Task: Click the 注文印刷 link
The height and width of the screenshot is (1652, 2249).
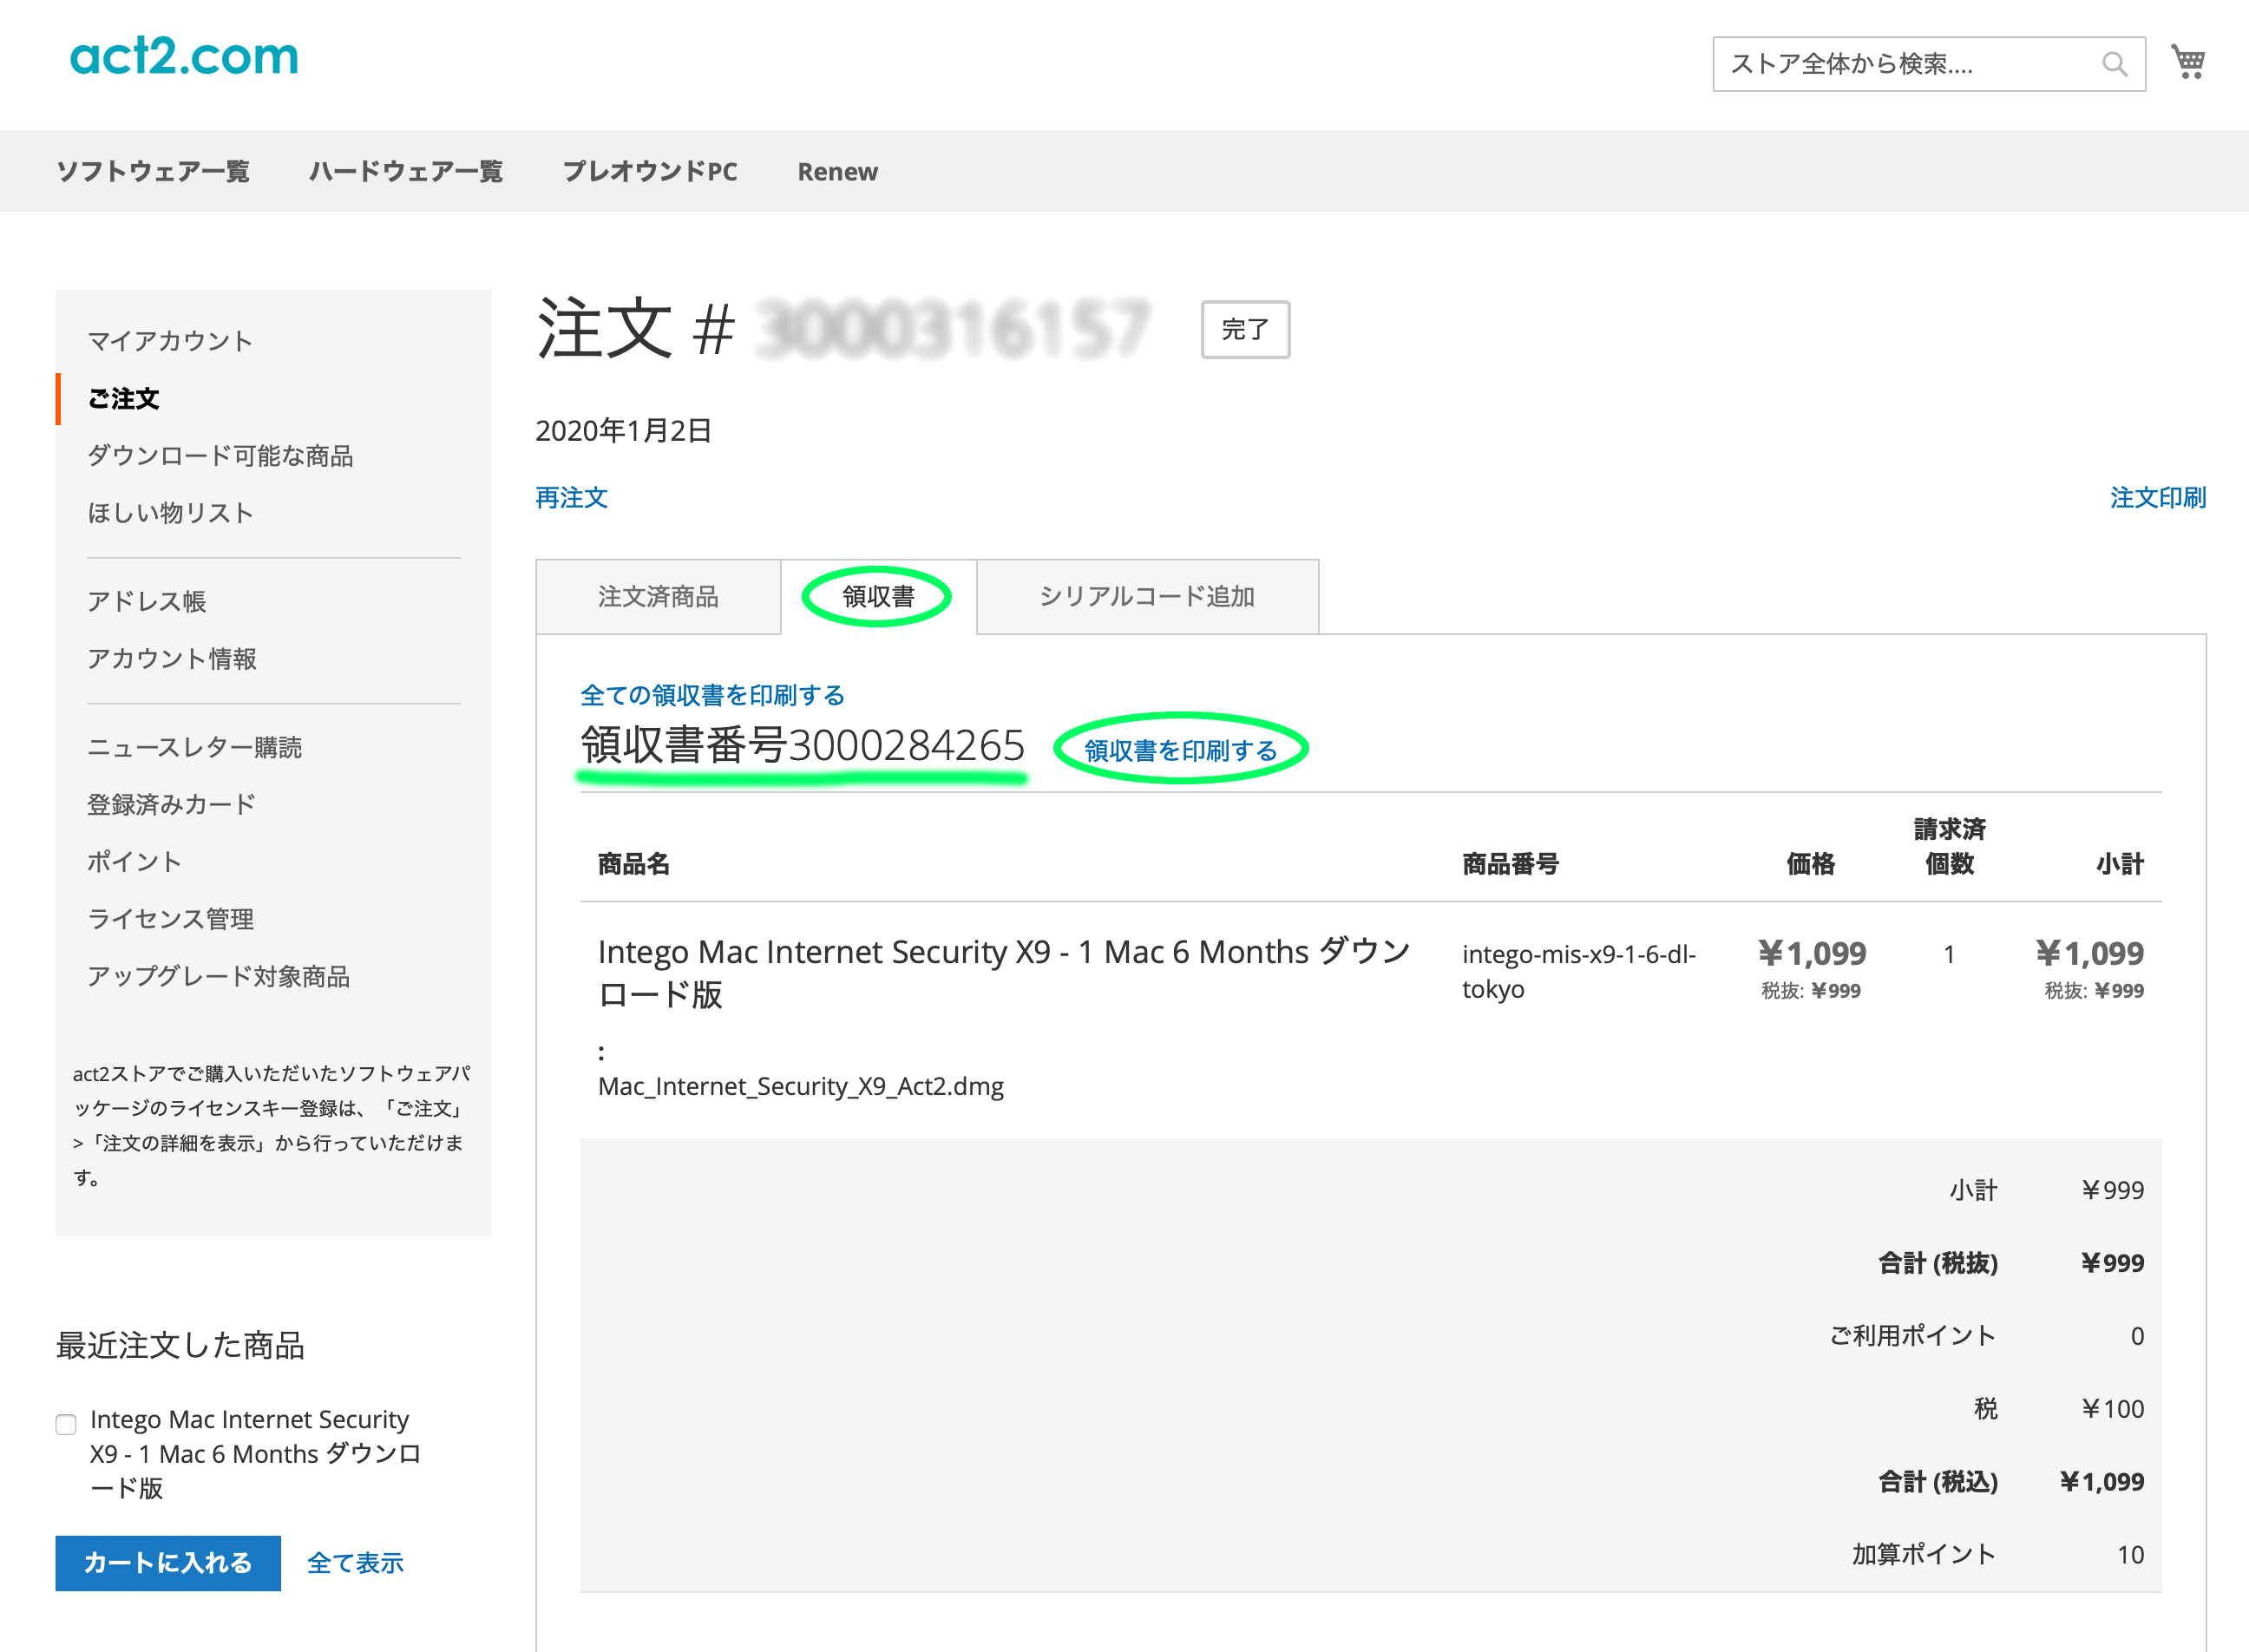Action: point(2158,497)
